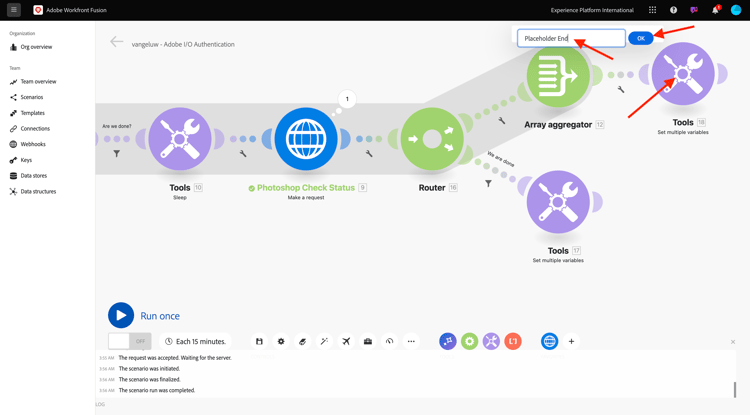Open the 'We are done' route filter
Image resolution: width=750 pixels, height=415 pixels.
tap(488, 184)
